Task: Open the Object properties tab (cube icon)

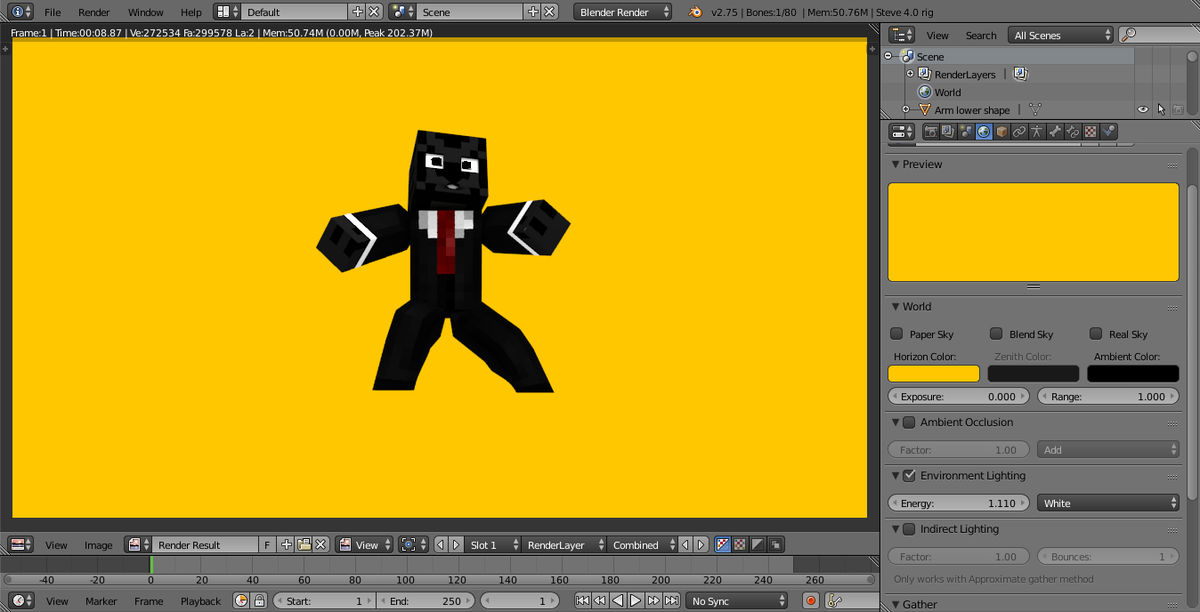Action: click(1001, 131)
